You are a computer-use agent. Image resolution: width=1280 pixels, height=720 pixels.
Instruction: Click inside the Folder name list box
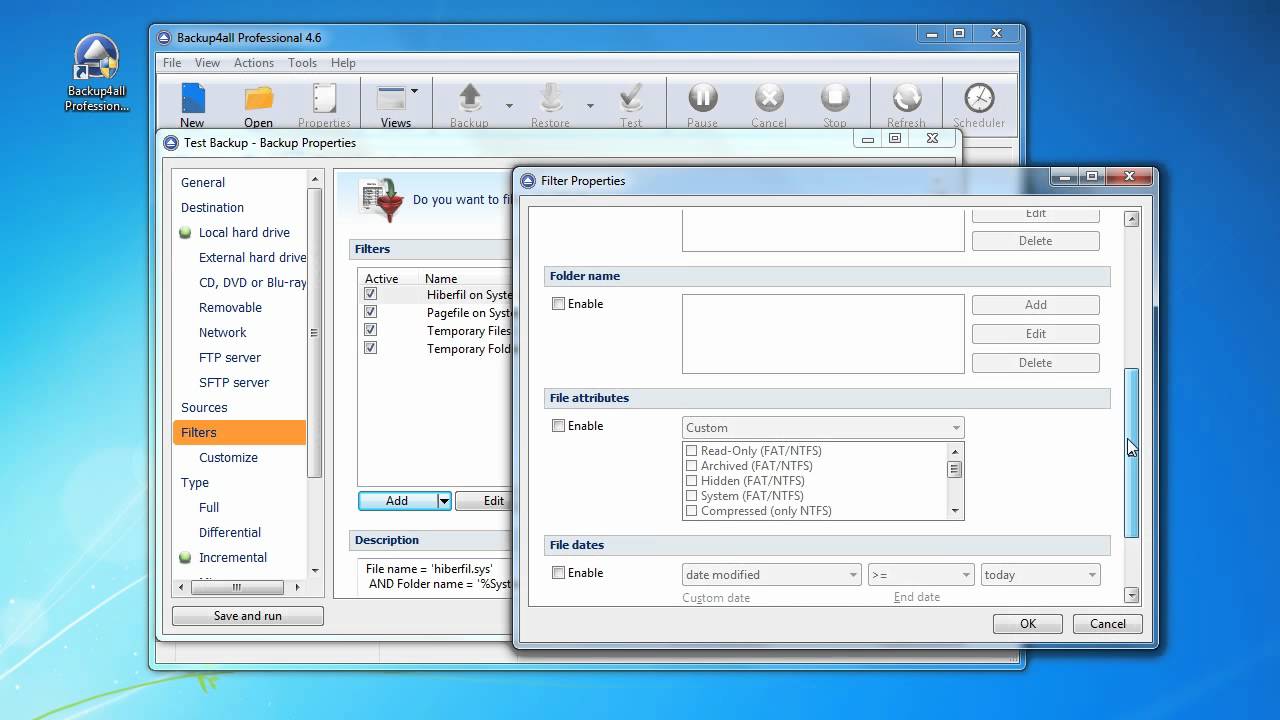click(x=823, y=334)
